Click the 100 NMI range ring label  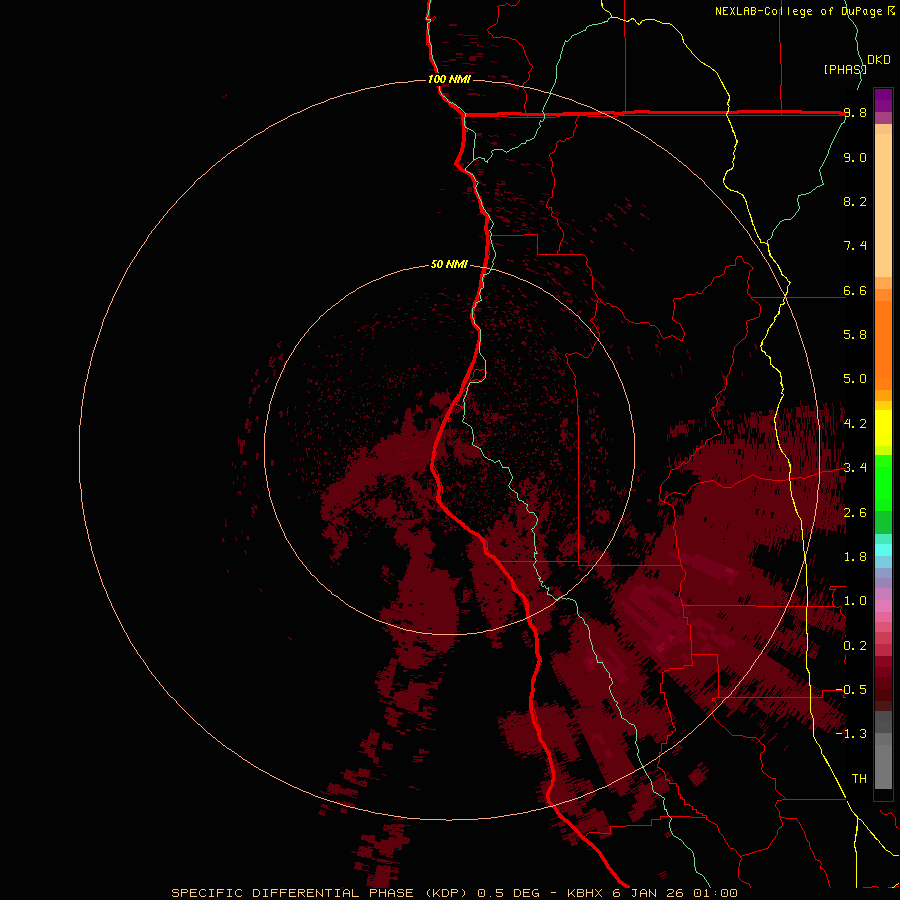click(449, 79)
